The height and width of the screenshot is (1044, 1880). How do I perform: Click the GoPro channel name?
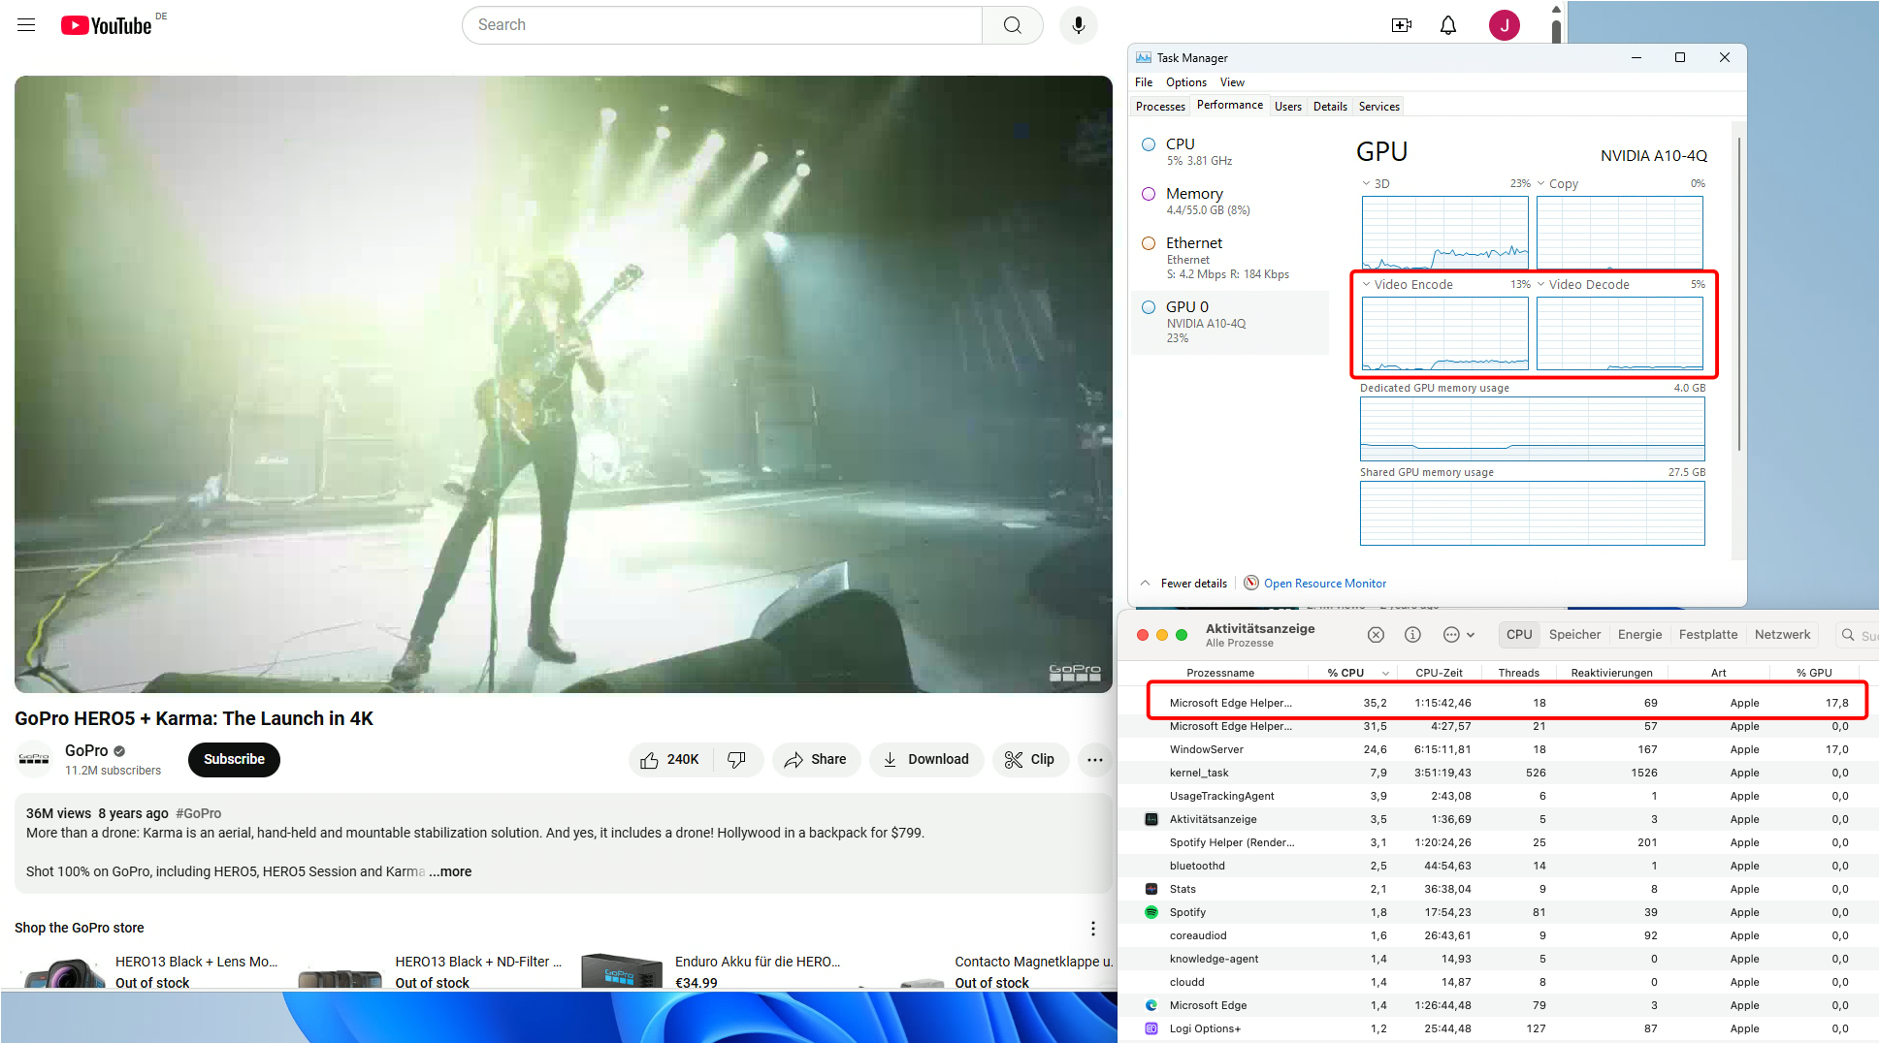(x=86, y=751)
